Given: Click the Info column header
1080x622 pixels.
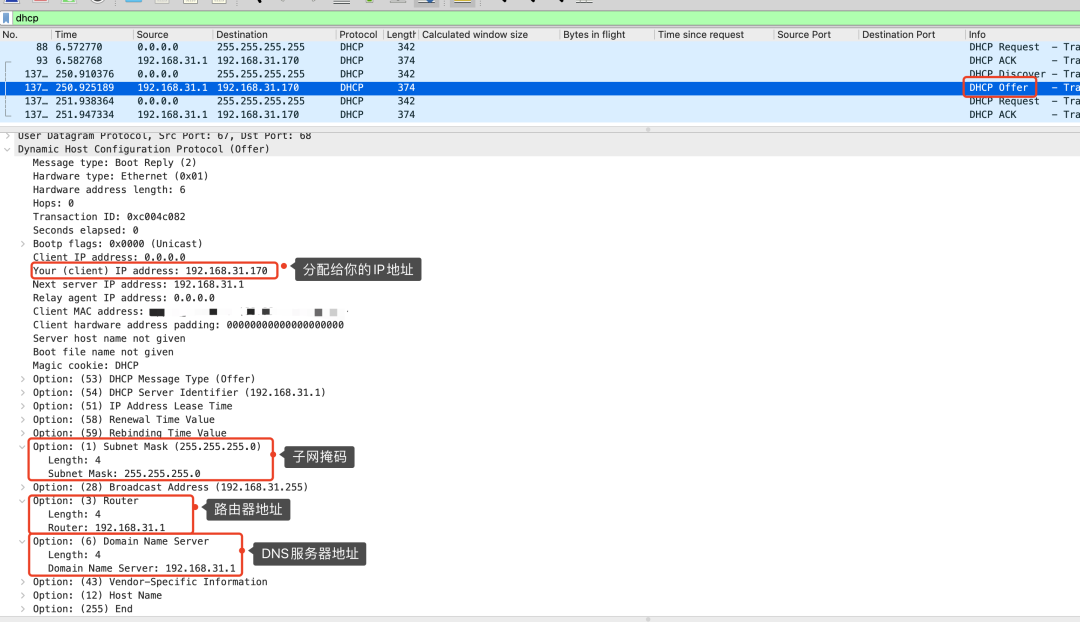Looking at the screenshot, I should [1023, 34].
